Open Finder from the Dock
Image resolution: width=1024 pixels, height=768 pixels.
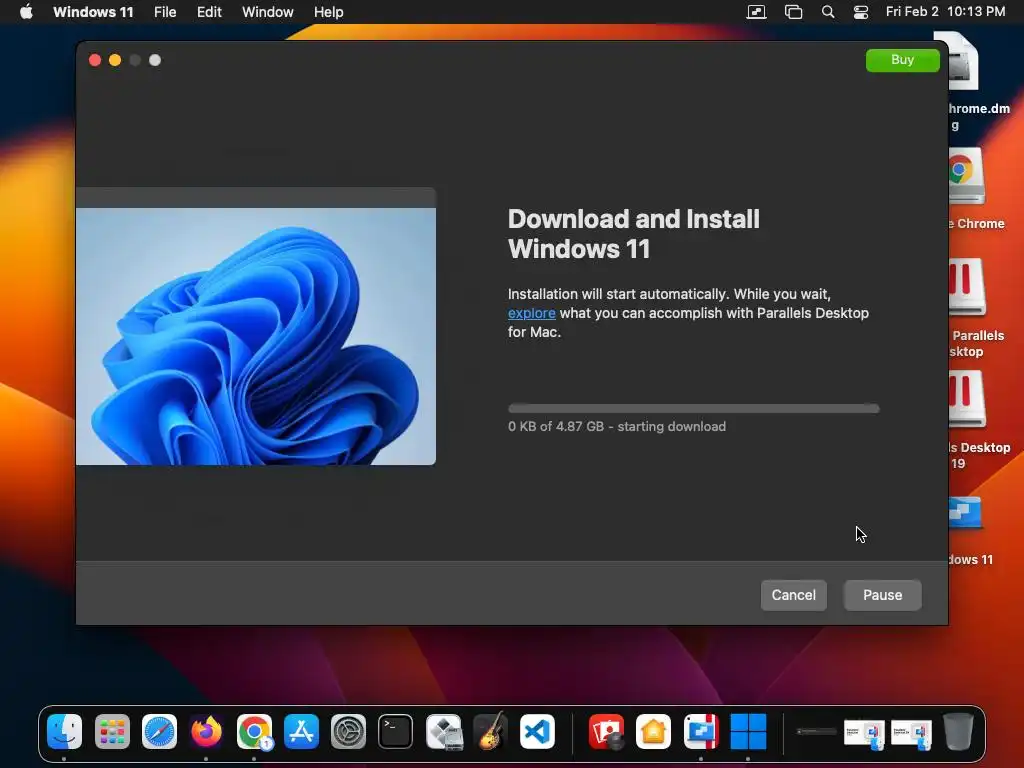65,731
